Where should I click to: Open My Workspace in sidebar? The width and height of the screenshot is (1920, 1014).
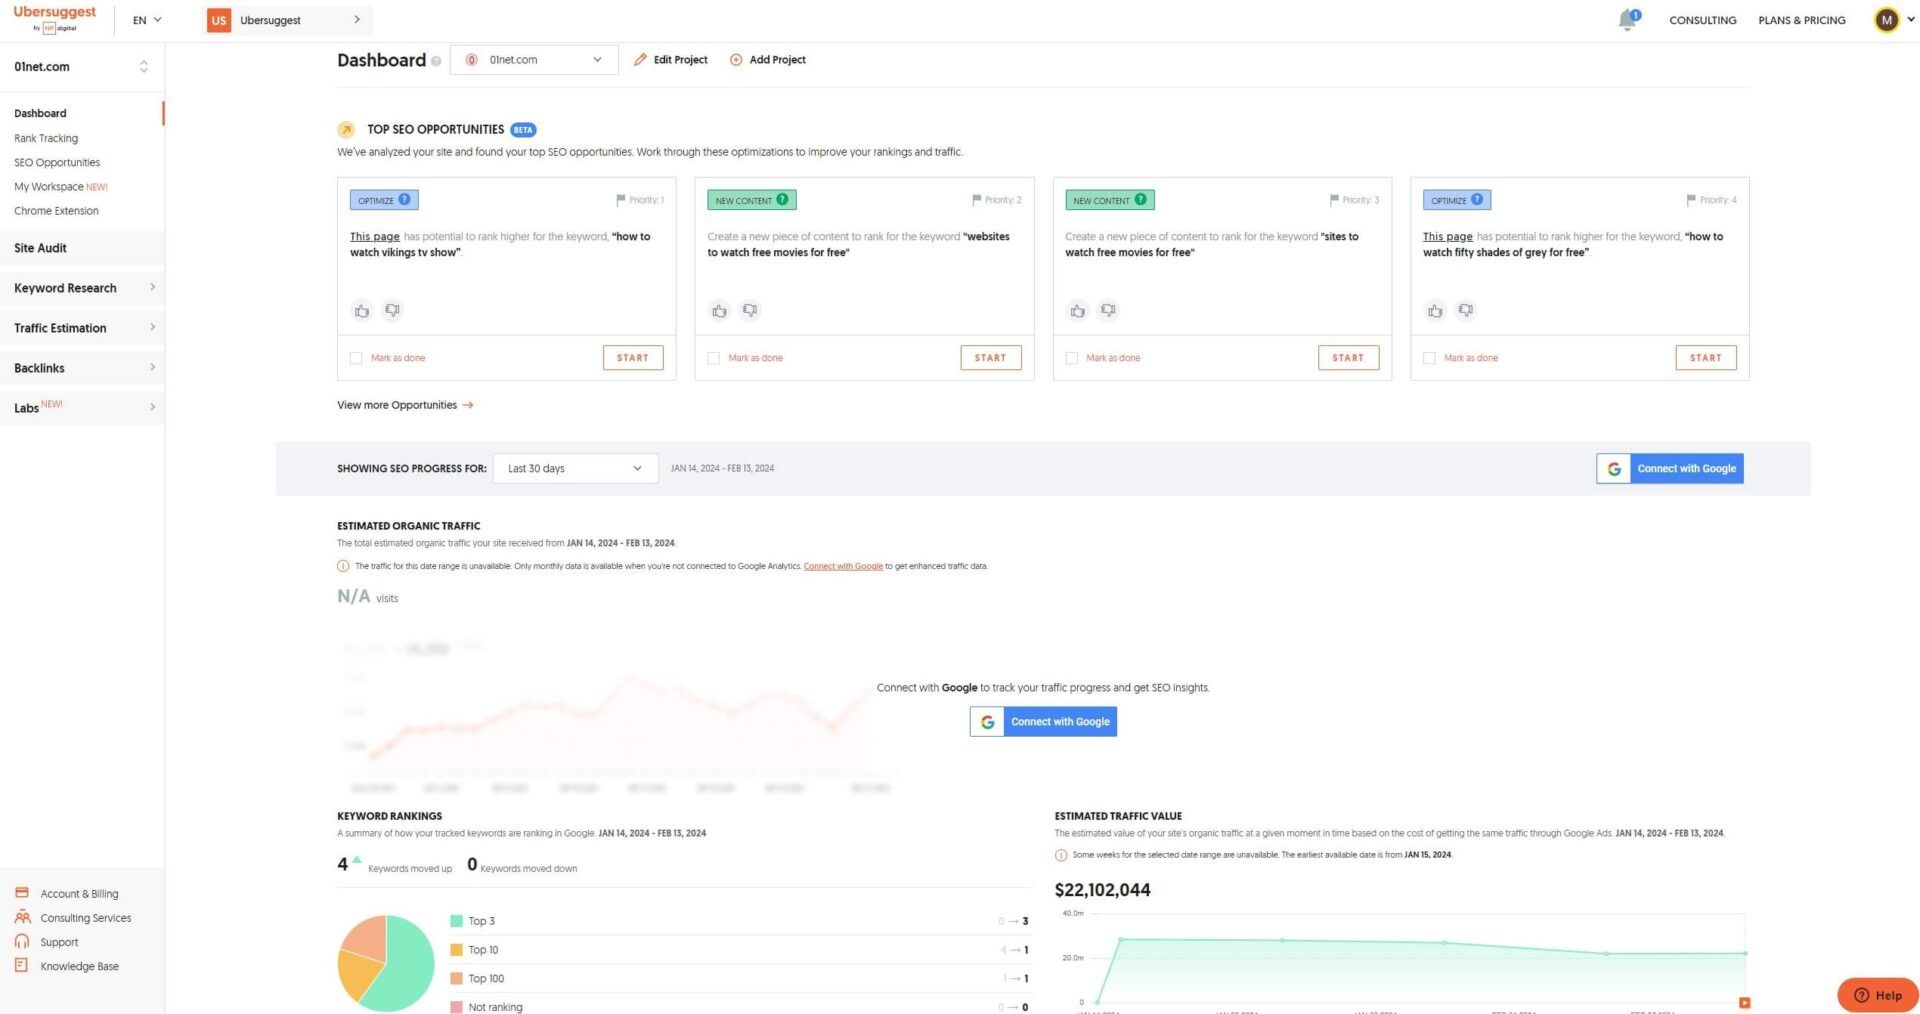point(60,186)
